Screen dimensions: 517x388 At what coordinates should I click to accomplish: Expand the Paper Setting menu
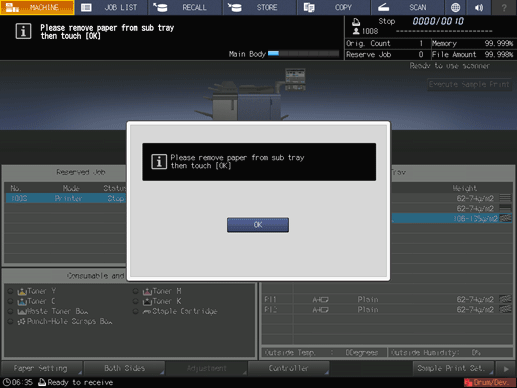click(42, 368)
